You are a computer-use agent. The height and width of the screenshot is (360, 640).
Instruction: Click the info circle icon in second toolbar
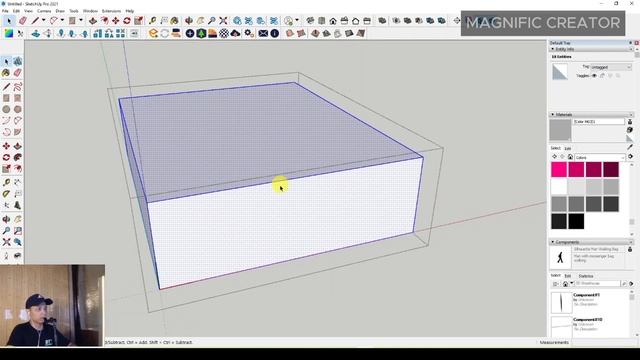(275, 33)
